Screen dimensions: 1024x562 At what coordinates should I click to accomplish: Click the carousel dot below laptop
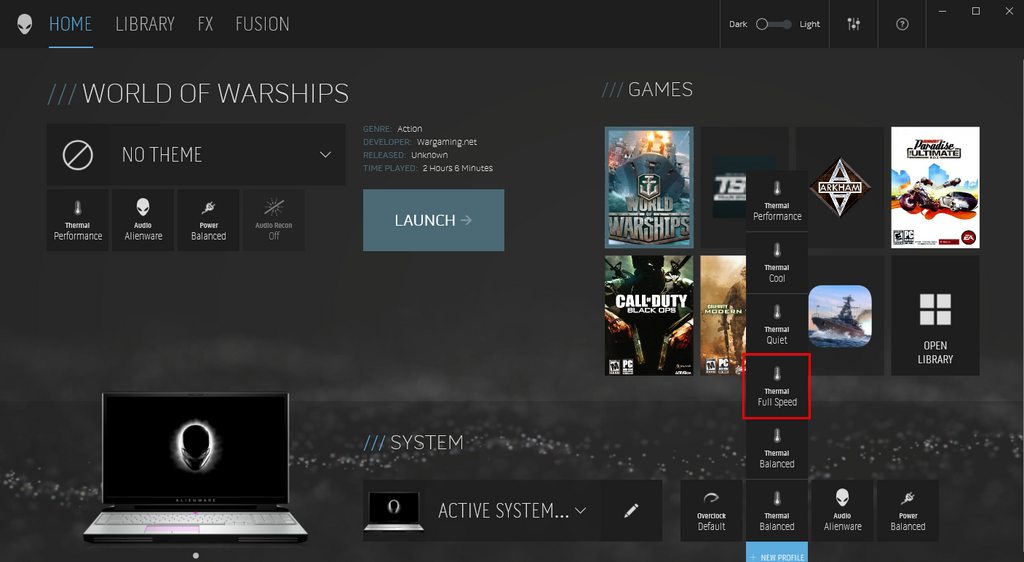pos(196,555)
